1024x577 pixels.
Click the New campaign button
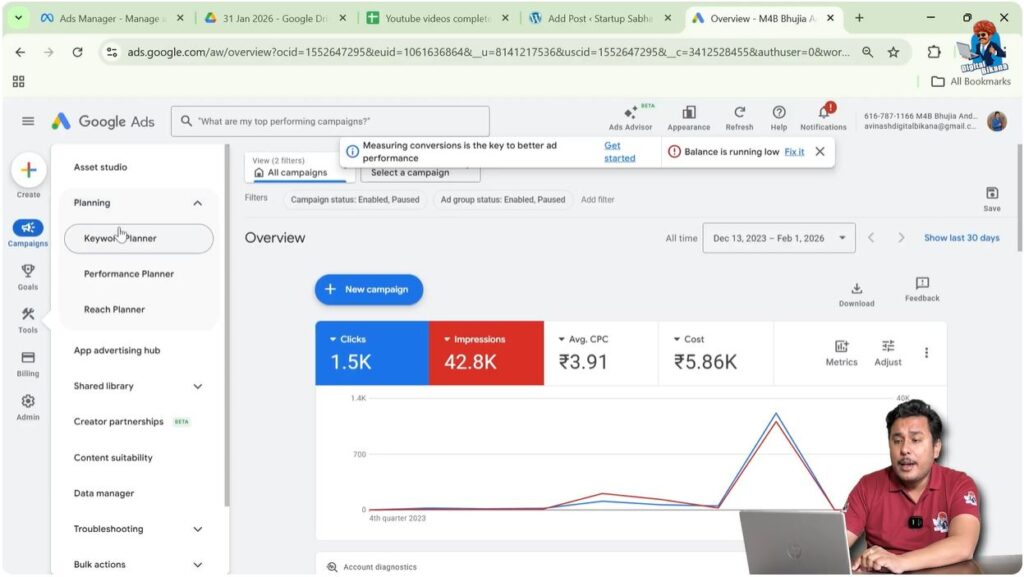(368, 289)
